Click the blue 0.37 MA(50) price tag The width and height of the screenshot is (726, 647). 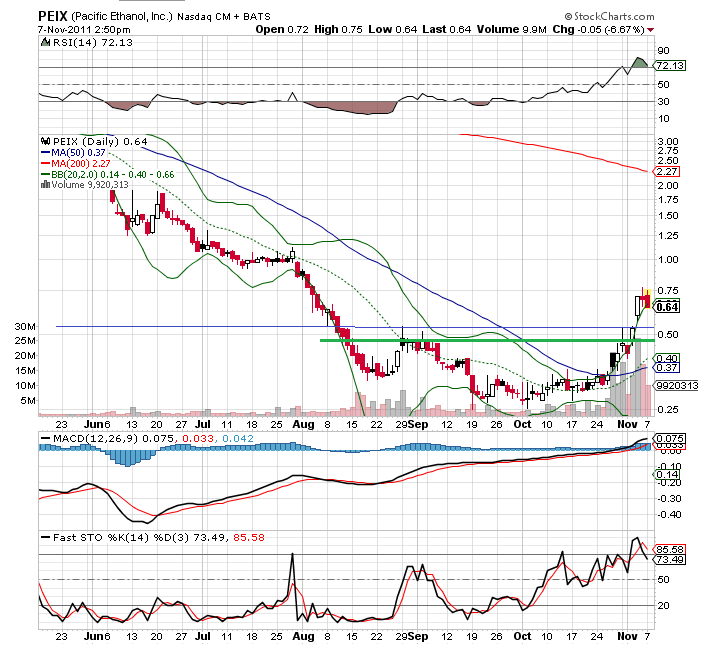pos(667,368)
